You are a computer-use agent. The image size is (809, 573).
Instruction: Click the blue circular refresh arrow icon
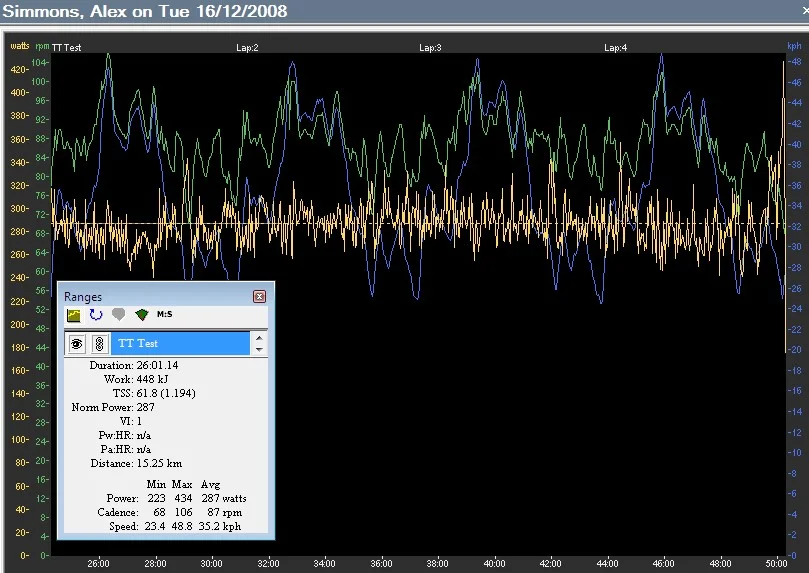pyautogui.click(x=96, y=315)
